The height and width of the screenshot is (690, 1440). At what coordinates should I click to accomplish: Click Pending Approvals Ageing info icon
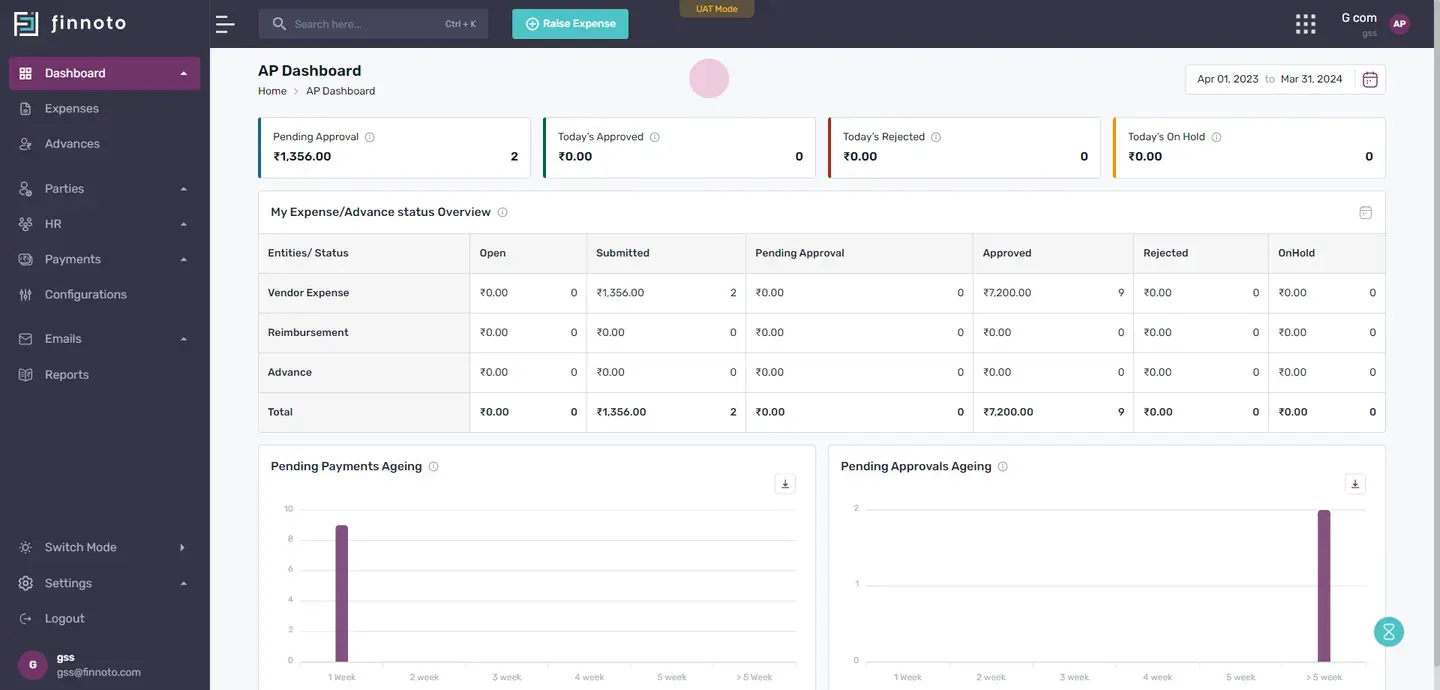[x=1003, y=467]
